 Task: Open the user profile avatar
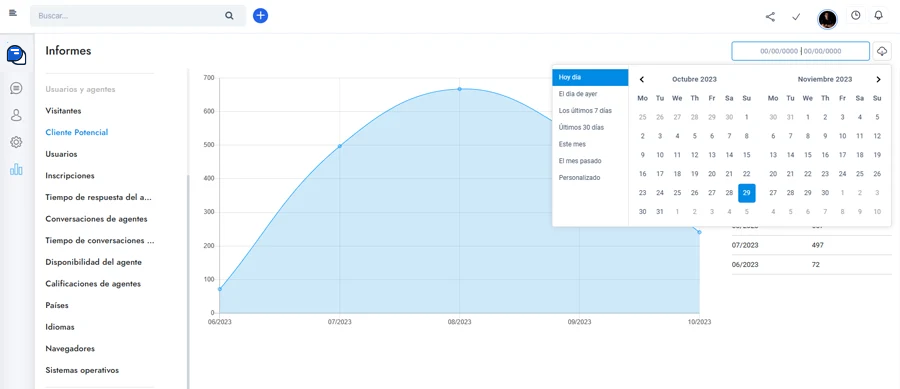pos(827,19)
